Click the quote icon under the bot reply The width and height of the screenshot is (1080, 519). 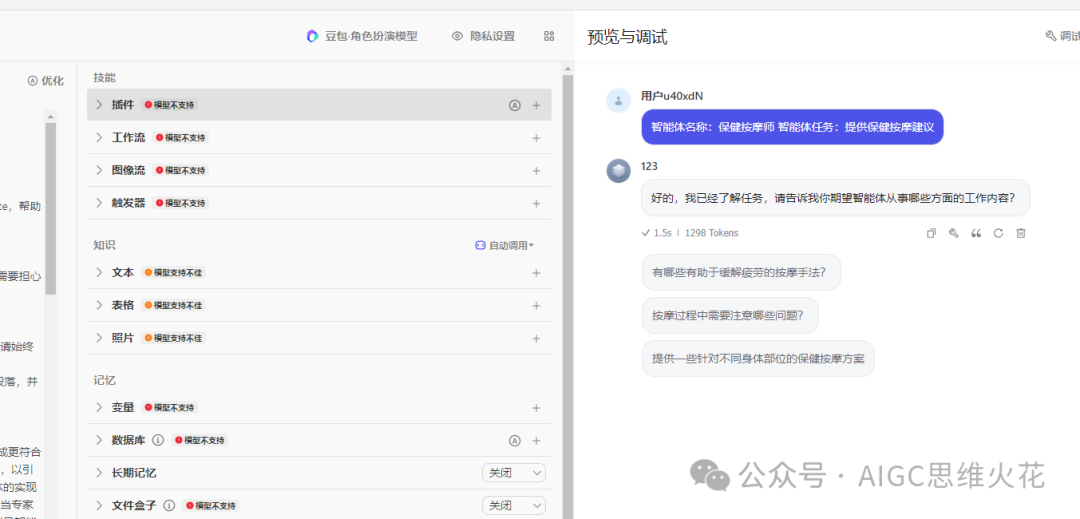pyautogui.click(x=976, y=233)
